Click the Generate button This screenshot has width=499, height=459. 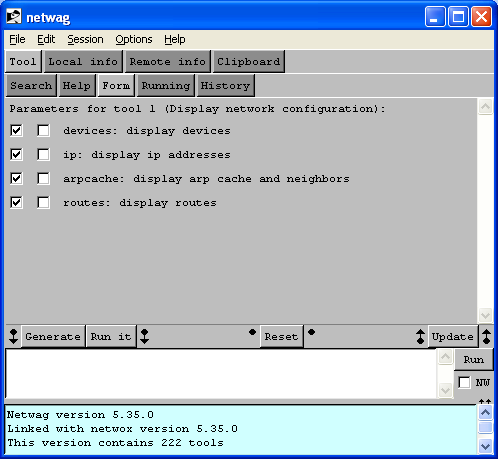[53, 337]
